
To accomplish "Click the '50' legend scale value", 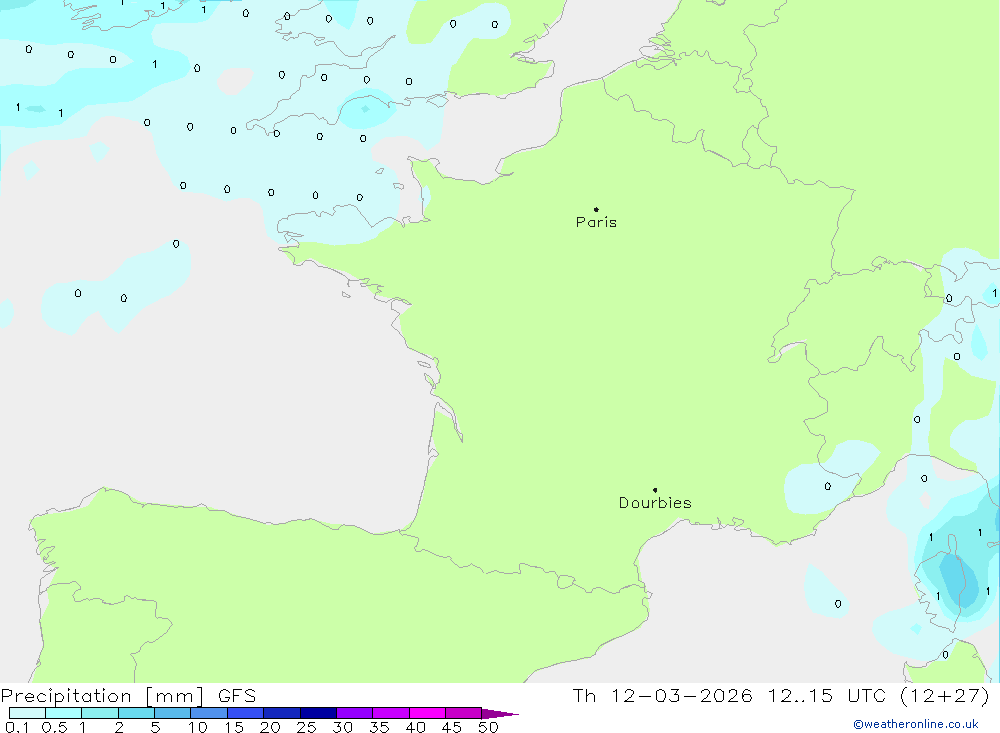I will point(488,727).
